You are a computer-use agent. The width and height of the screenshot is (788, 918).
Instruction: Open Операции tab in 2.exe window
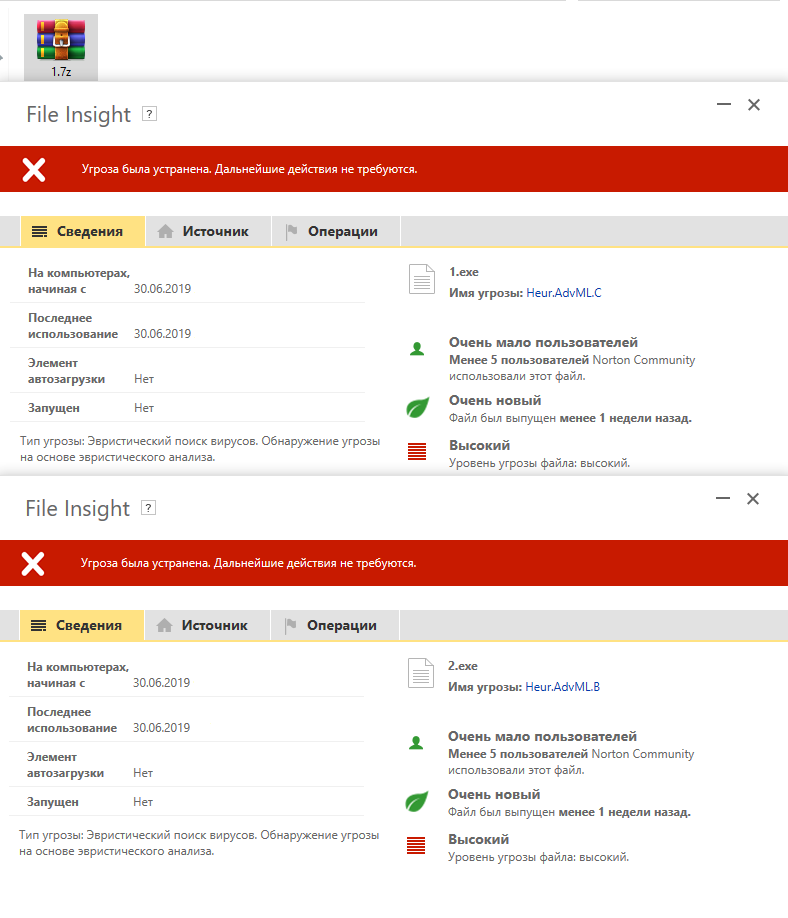click(x=335, y=625)
